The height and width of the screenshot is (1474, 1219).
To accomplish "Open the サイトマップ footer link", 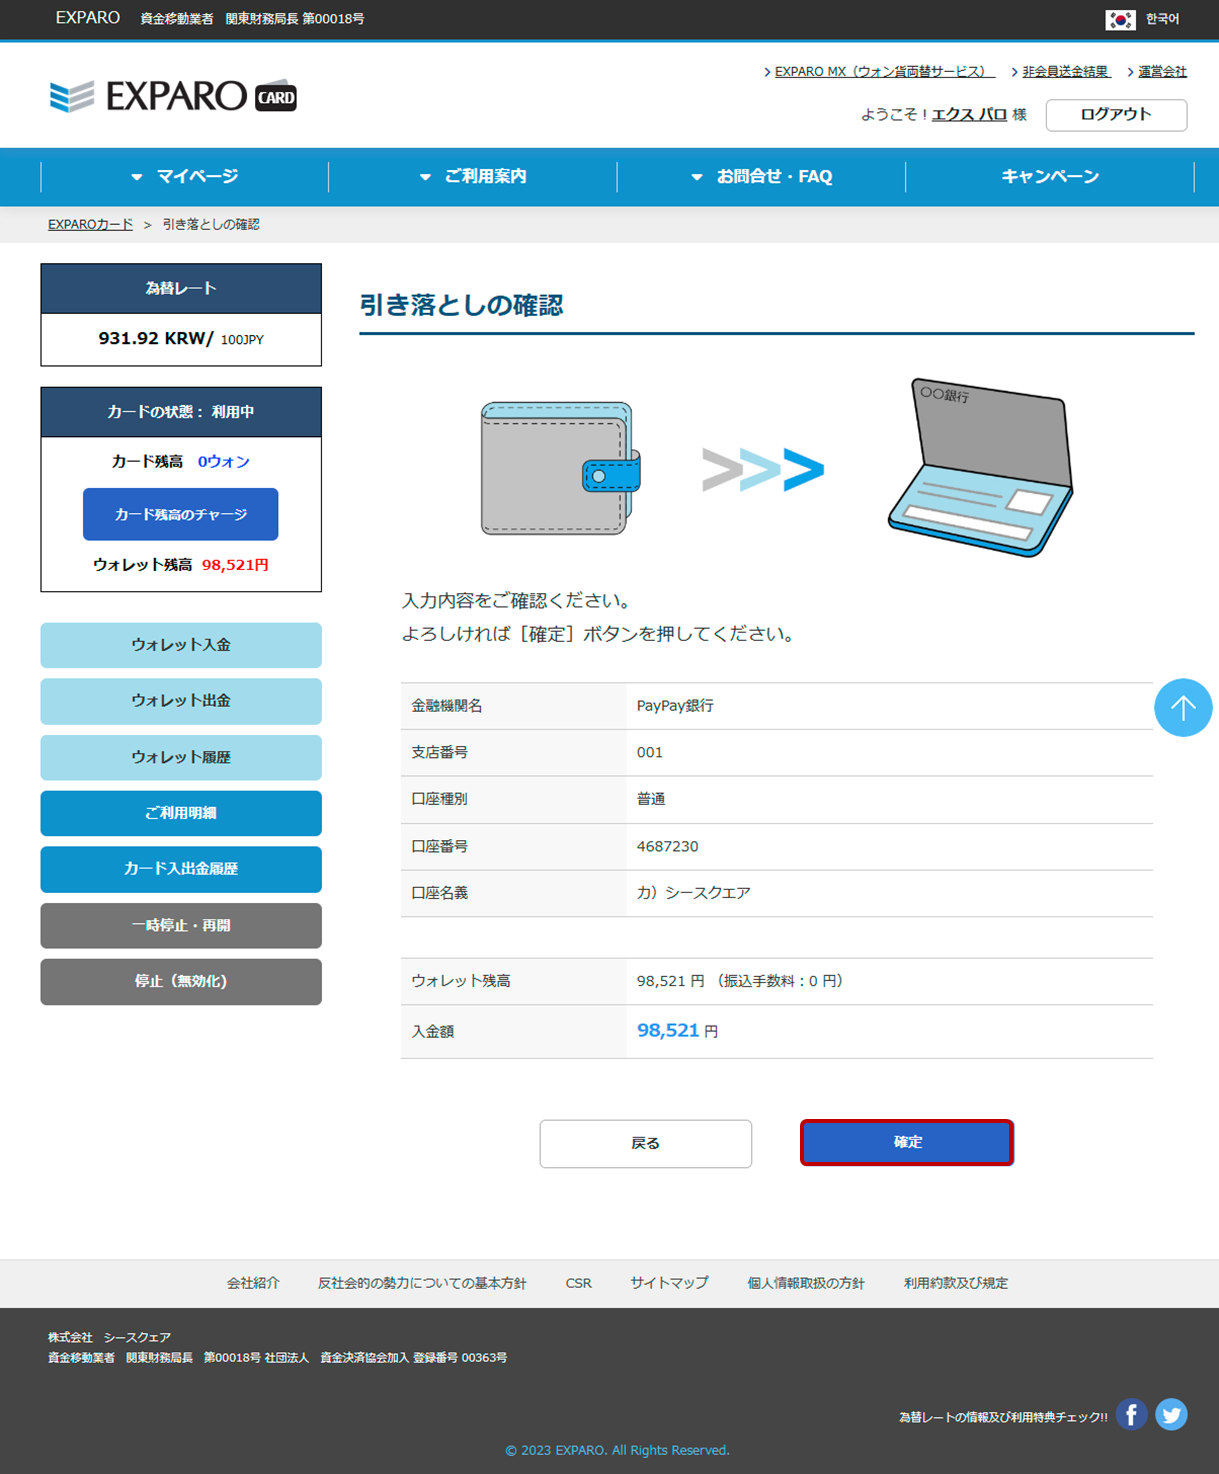I will (669, 1283).
